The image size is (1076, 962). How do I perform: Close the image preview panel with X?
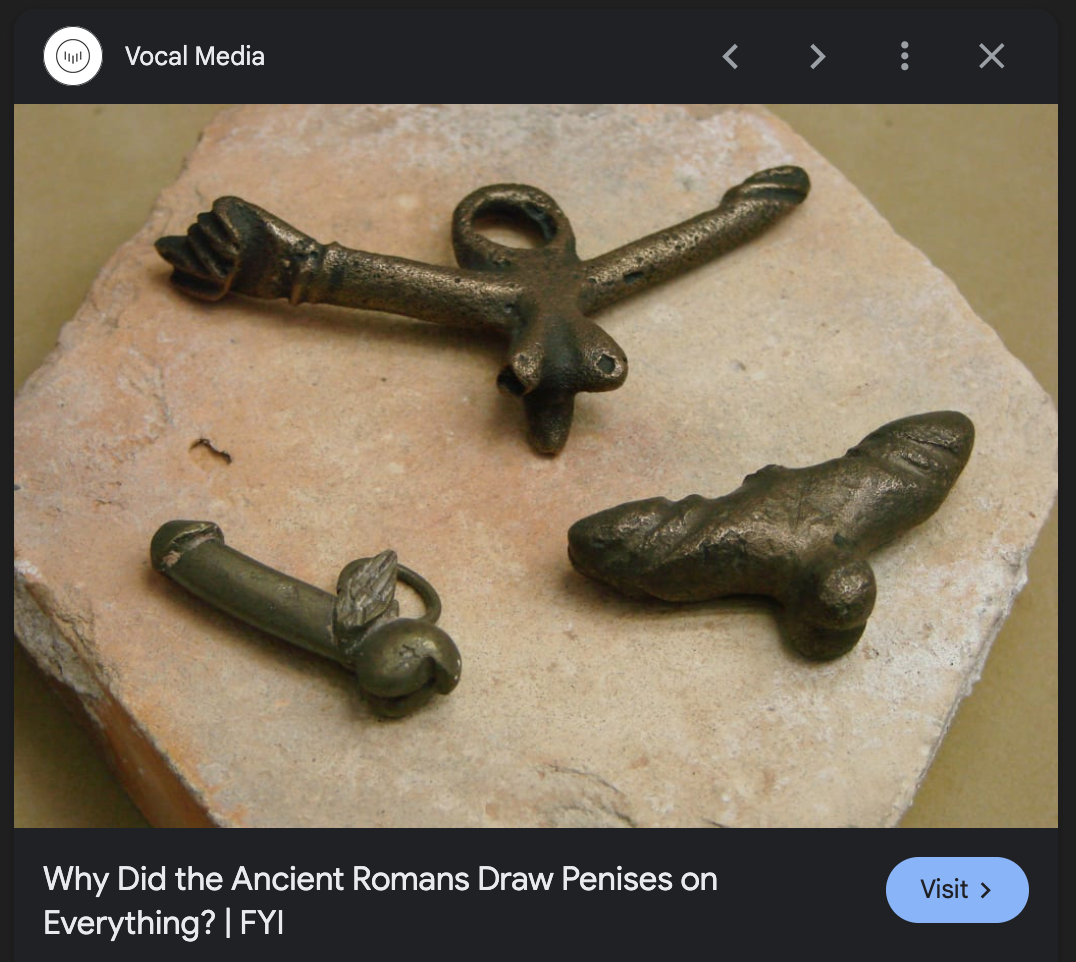(992, 56)
